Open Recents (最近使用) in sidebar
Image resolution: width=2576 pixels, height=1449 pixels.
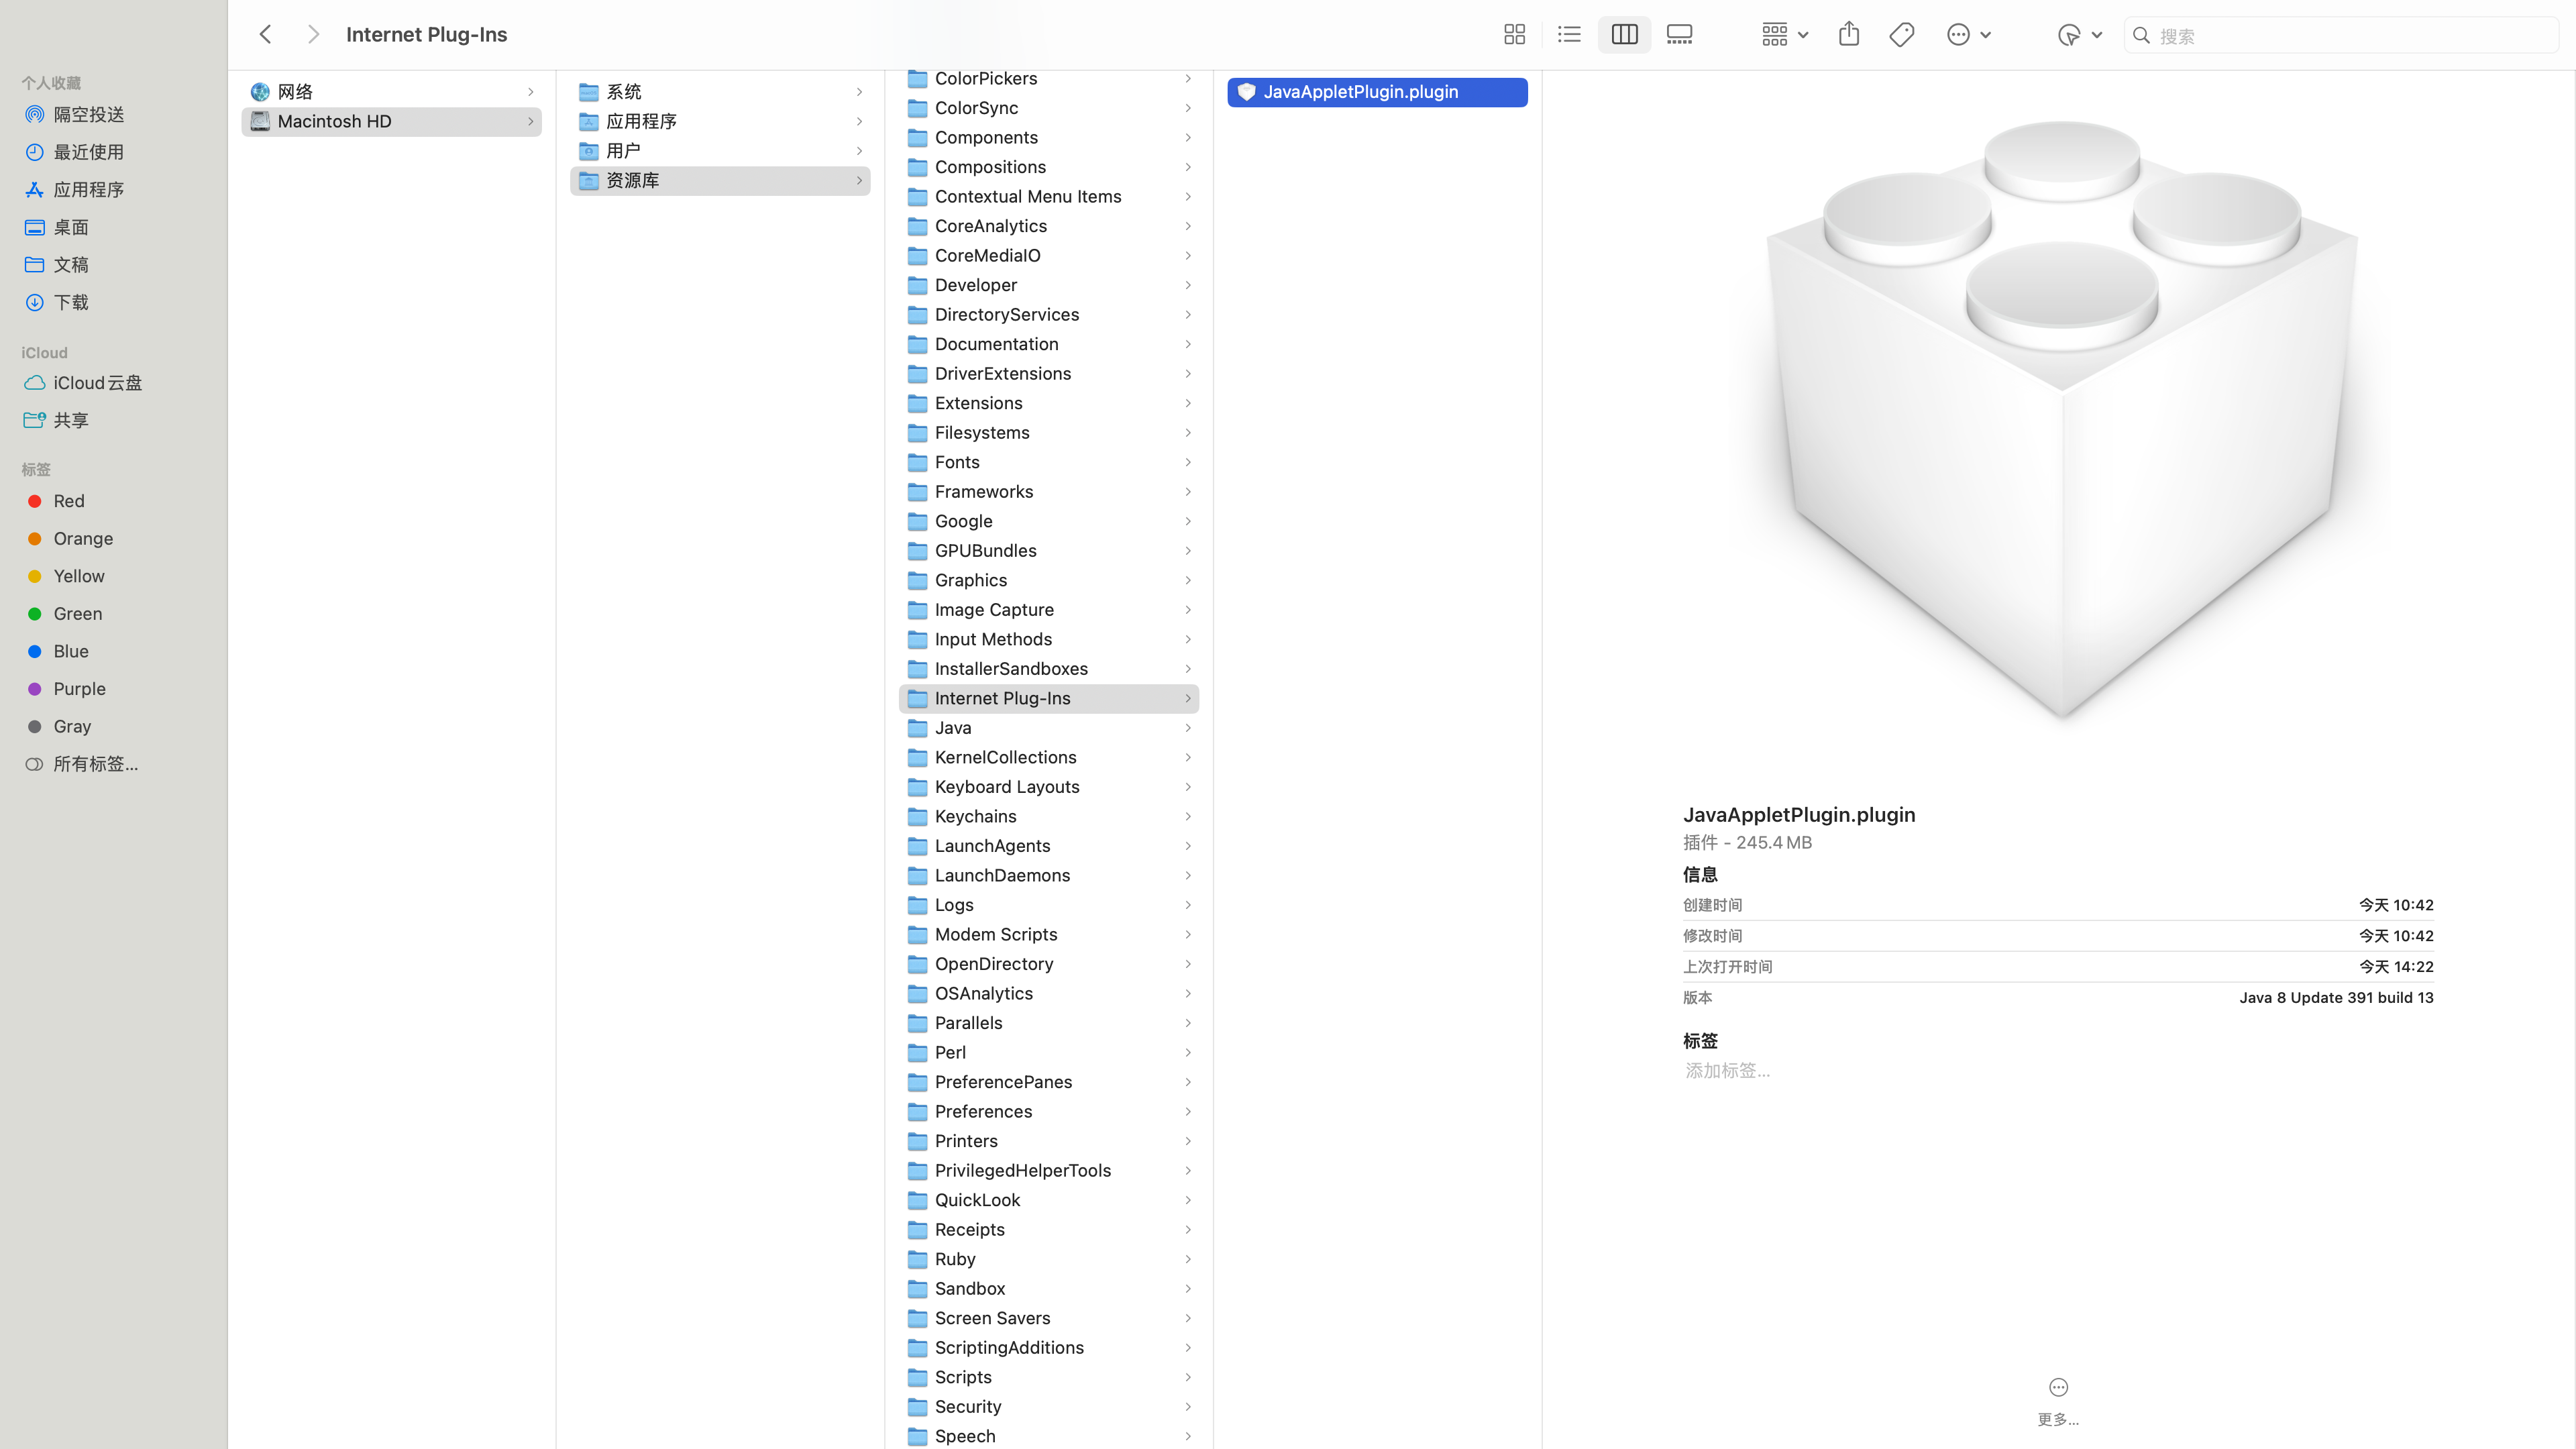click(x=88, y=152)
